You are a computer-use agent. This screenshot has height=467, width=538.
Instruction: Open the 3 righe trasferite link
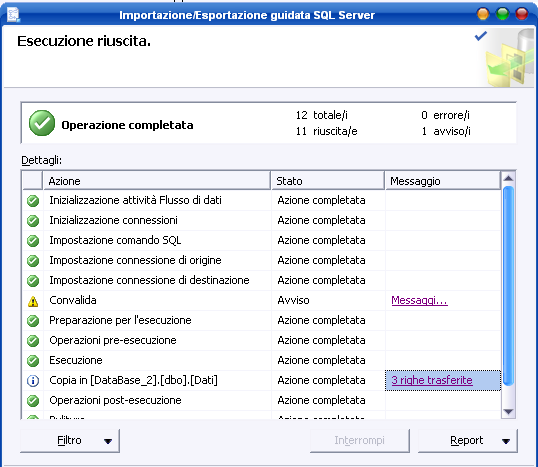click(432, 380)
